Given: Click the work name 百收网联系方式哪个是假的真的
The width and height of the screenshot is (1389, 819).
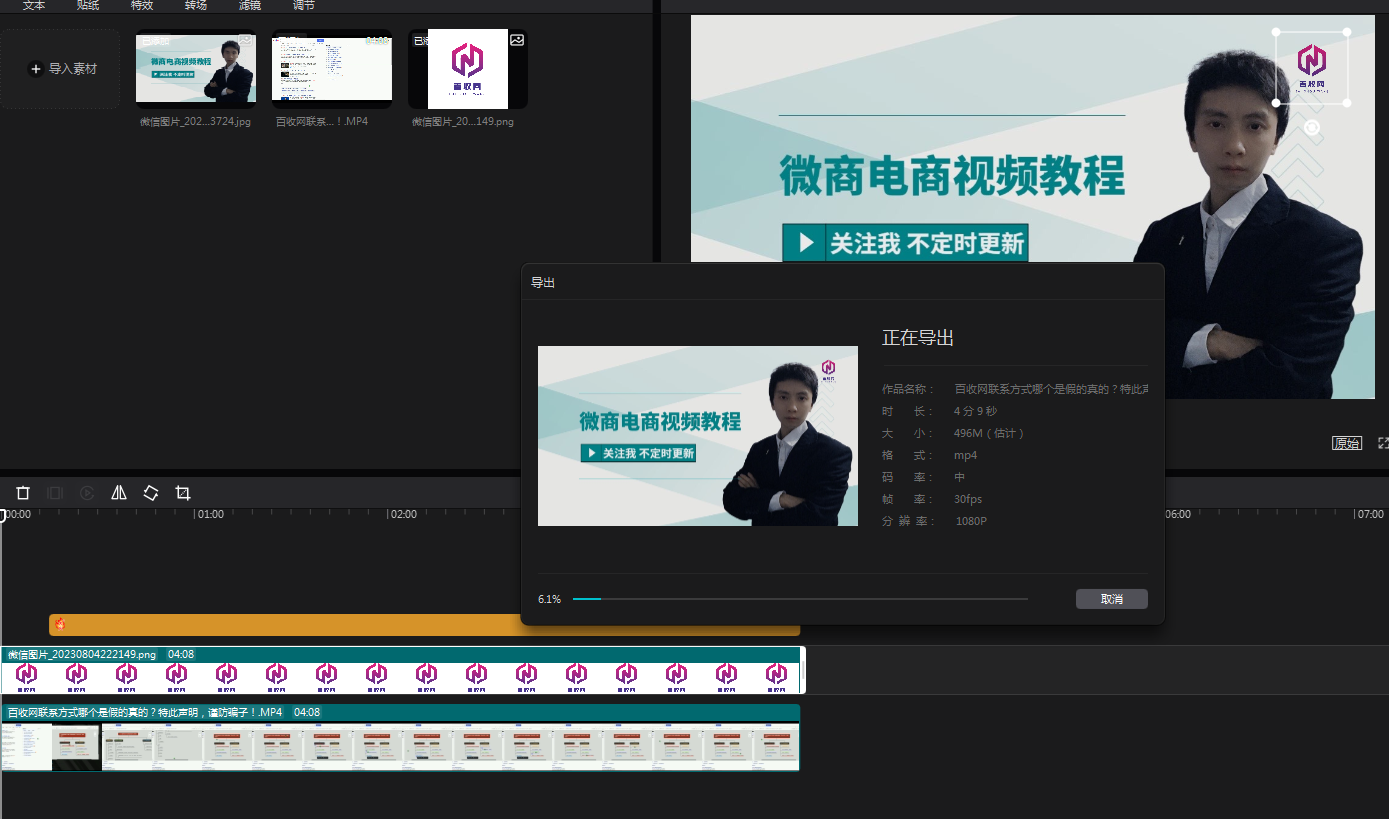Looking at the screenshot, I should pyautogui.click(x=1051, y=389).
